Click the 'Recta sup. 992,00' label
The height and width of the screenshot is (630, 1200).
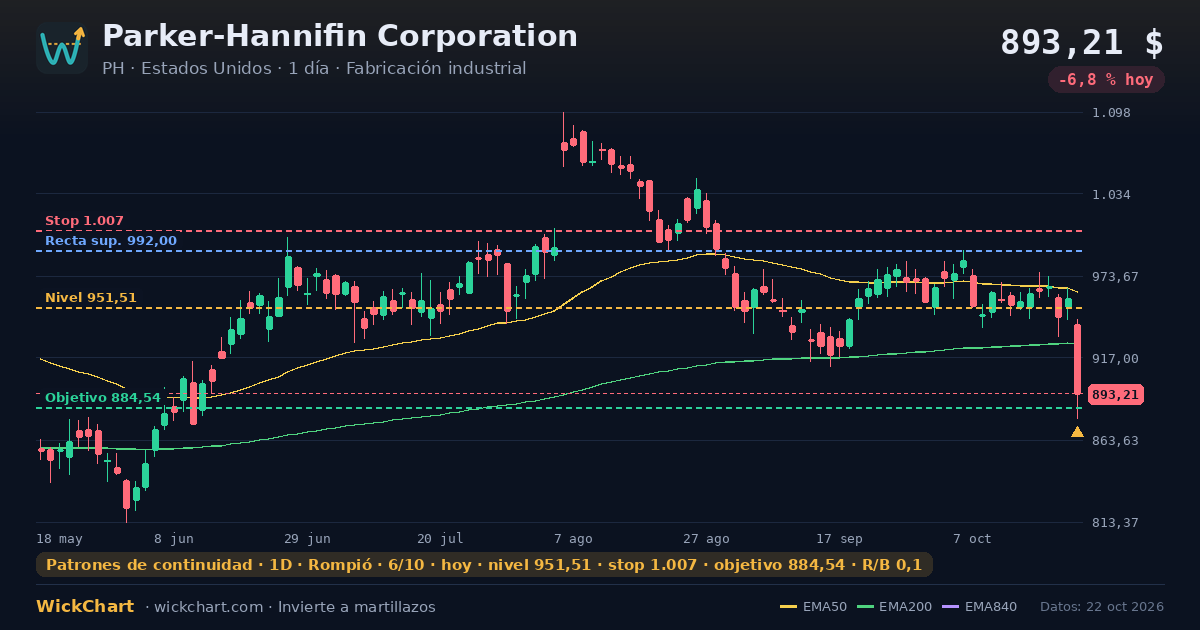[x=111, y=241]
